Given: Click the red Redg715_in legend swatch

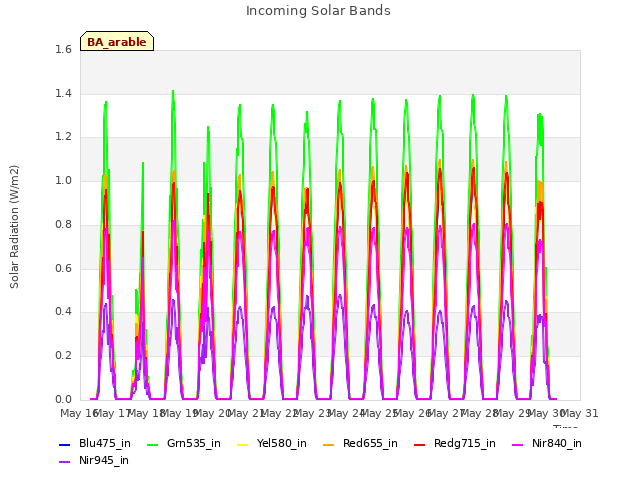Looking at the screenshot, I should [x=420, y=444].
